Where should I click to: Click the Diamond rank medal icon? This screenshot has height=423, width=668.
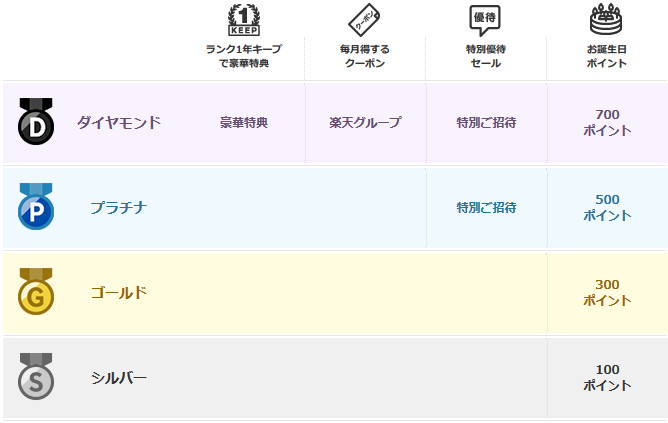pos(36,122)
